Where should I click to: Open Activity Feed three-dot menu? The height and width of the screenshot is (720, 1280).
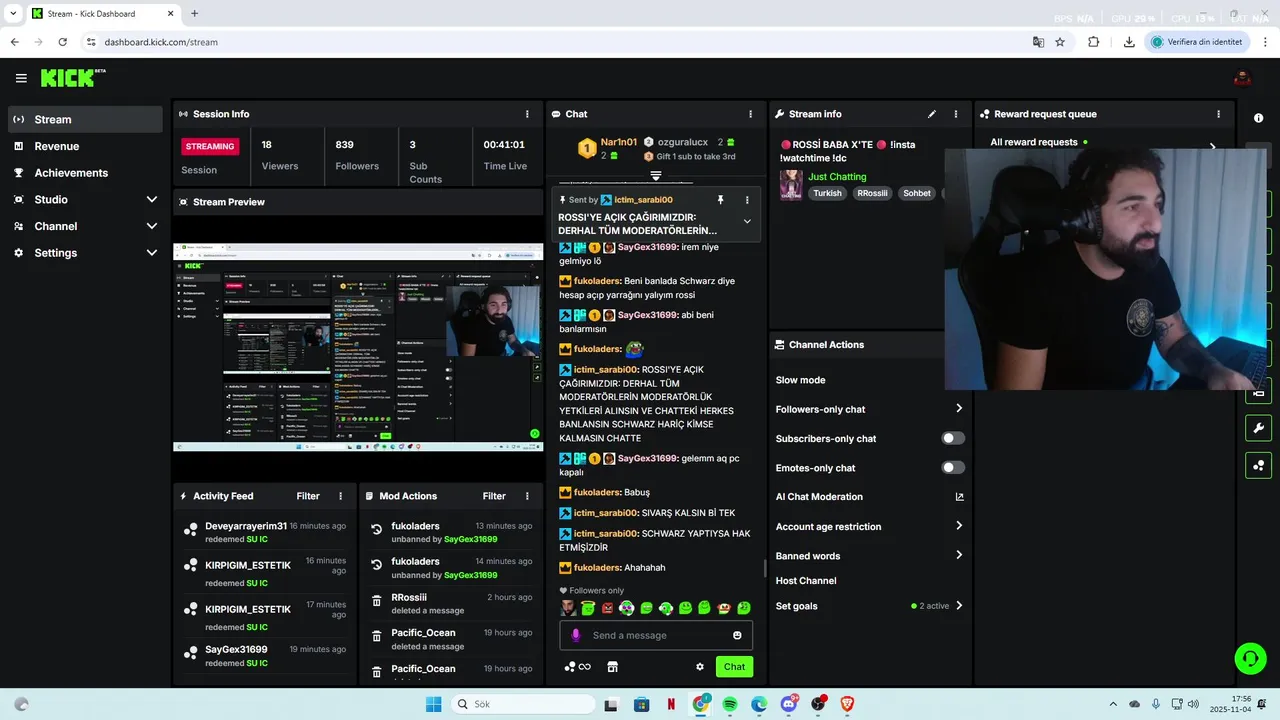click(340, 496)
